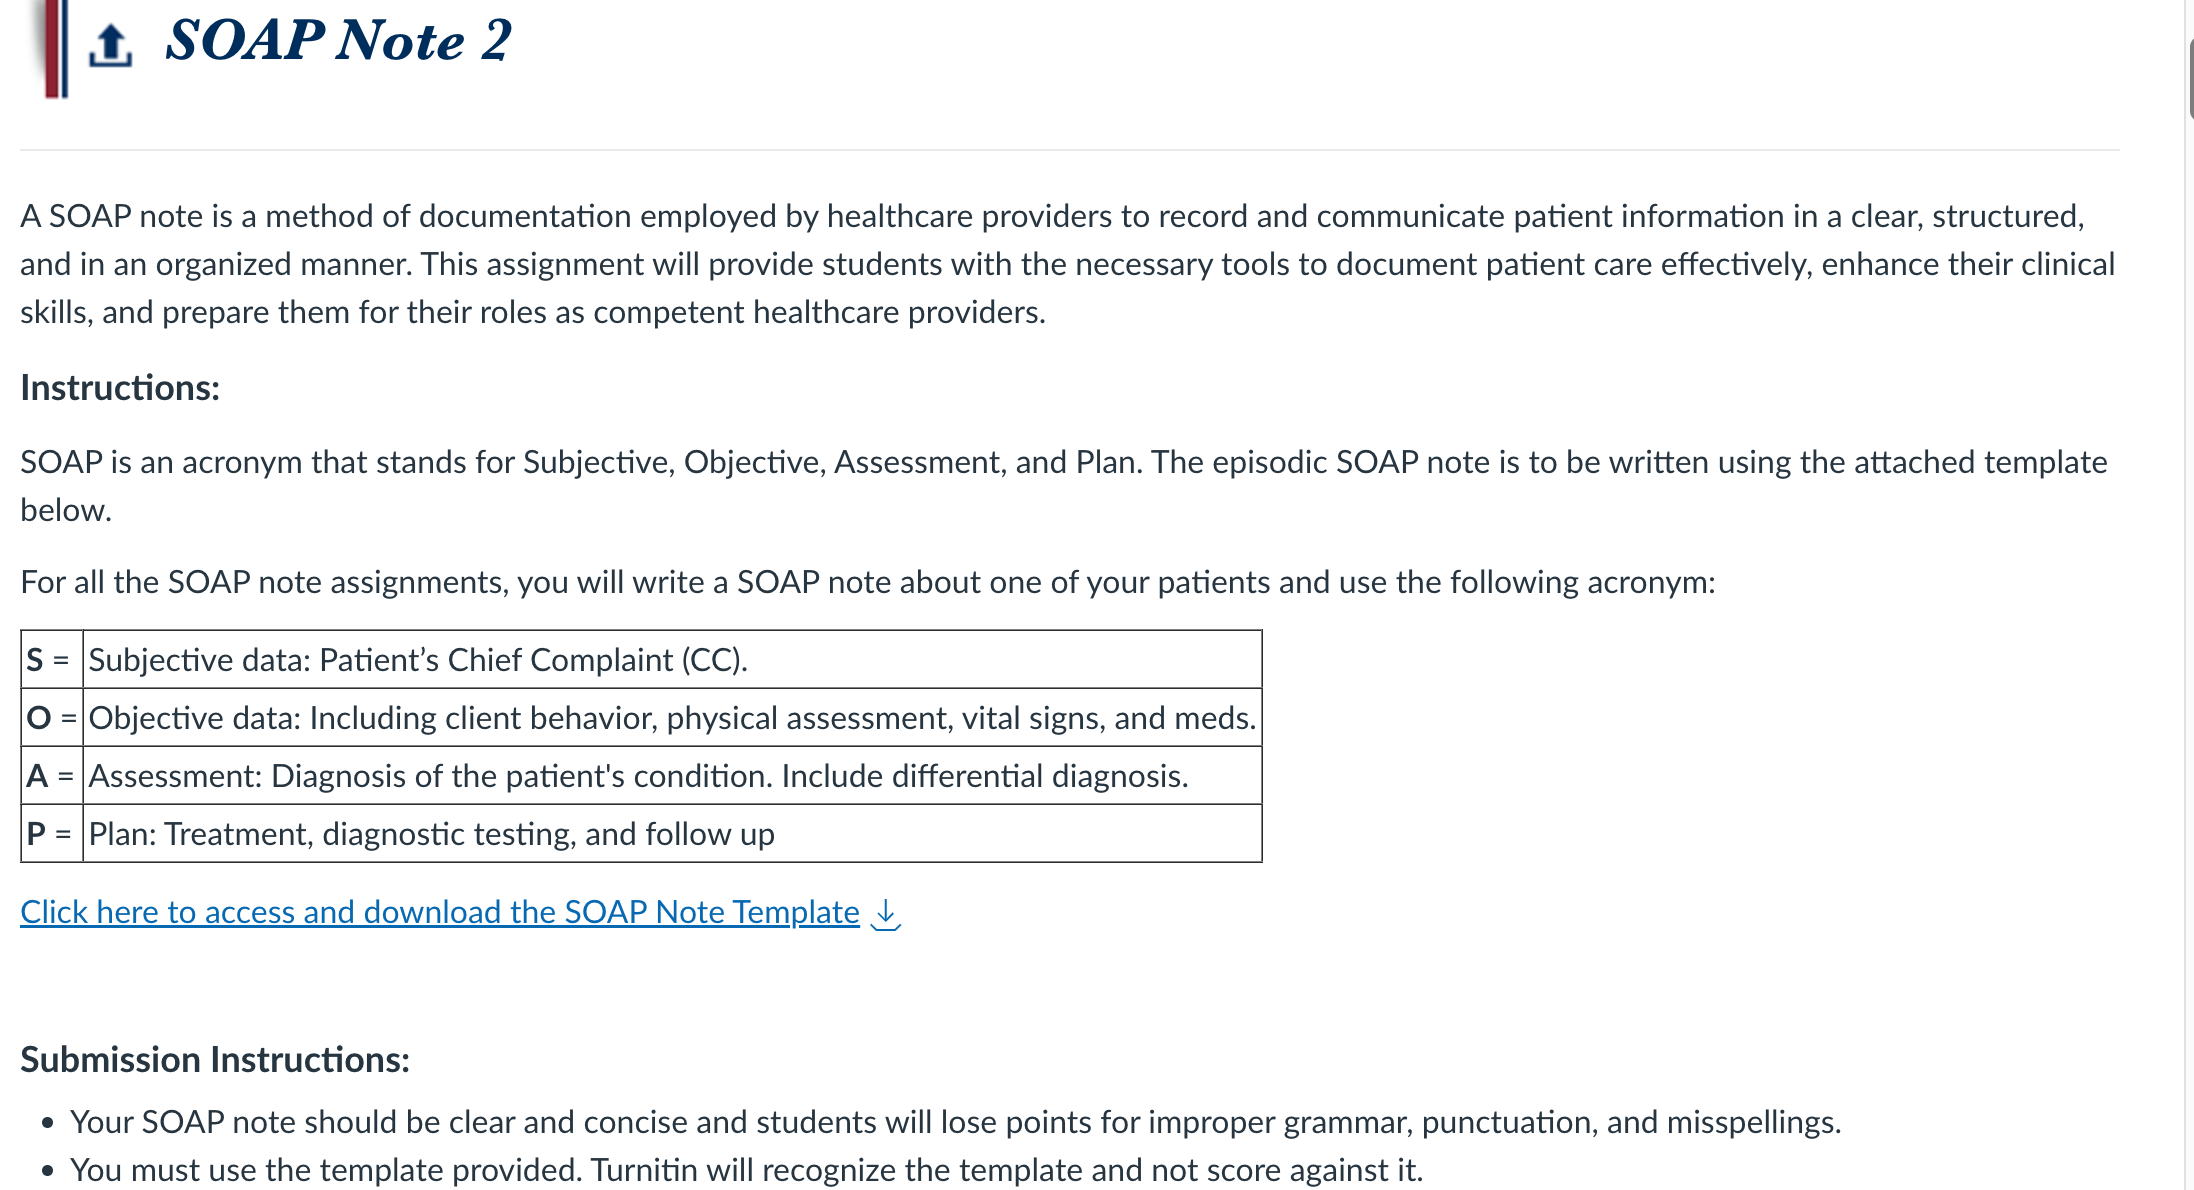The height and width of the screenshot is (1190, 2194).
Task: Click the Subjective data Chief Complaint cell
Action: [x=672, y=659]
